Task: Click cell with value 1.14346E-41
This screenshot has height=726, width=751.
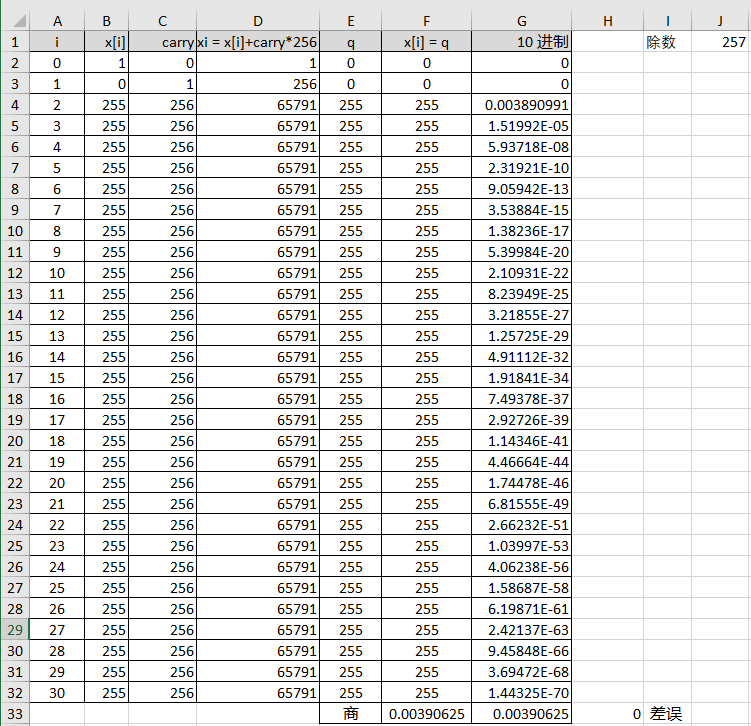Action: pyautogui.click(x=522, y=441)
